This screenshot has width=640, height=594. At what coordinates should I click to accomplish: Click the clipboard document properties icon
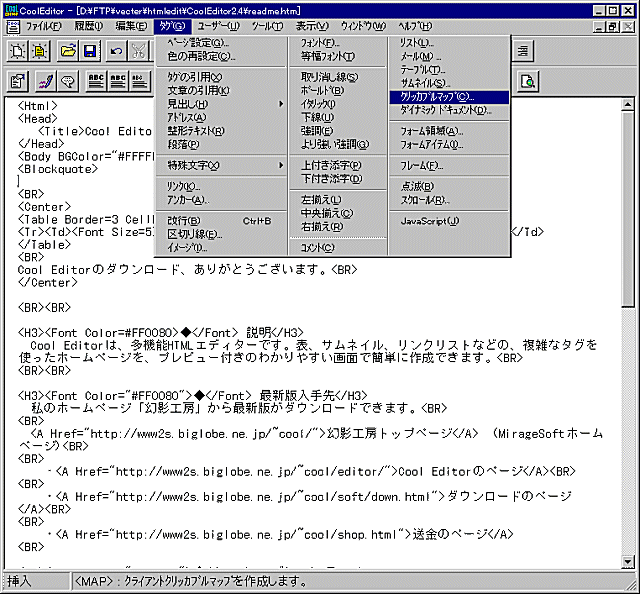(x=18, y=81)
